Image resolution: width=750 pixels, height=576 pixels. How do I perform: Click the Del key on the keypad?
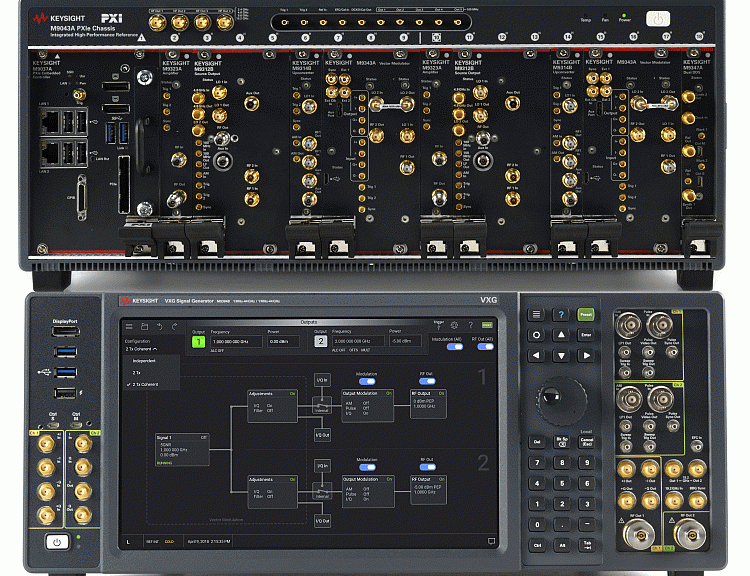[537, 442]
